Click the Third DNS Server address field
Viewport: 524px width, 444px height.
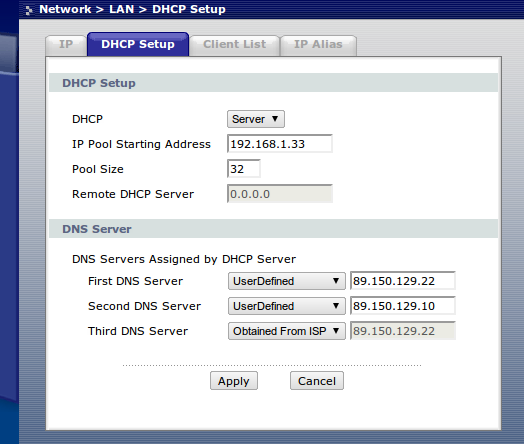403,331
